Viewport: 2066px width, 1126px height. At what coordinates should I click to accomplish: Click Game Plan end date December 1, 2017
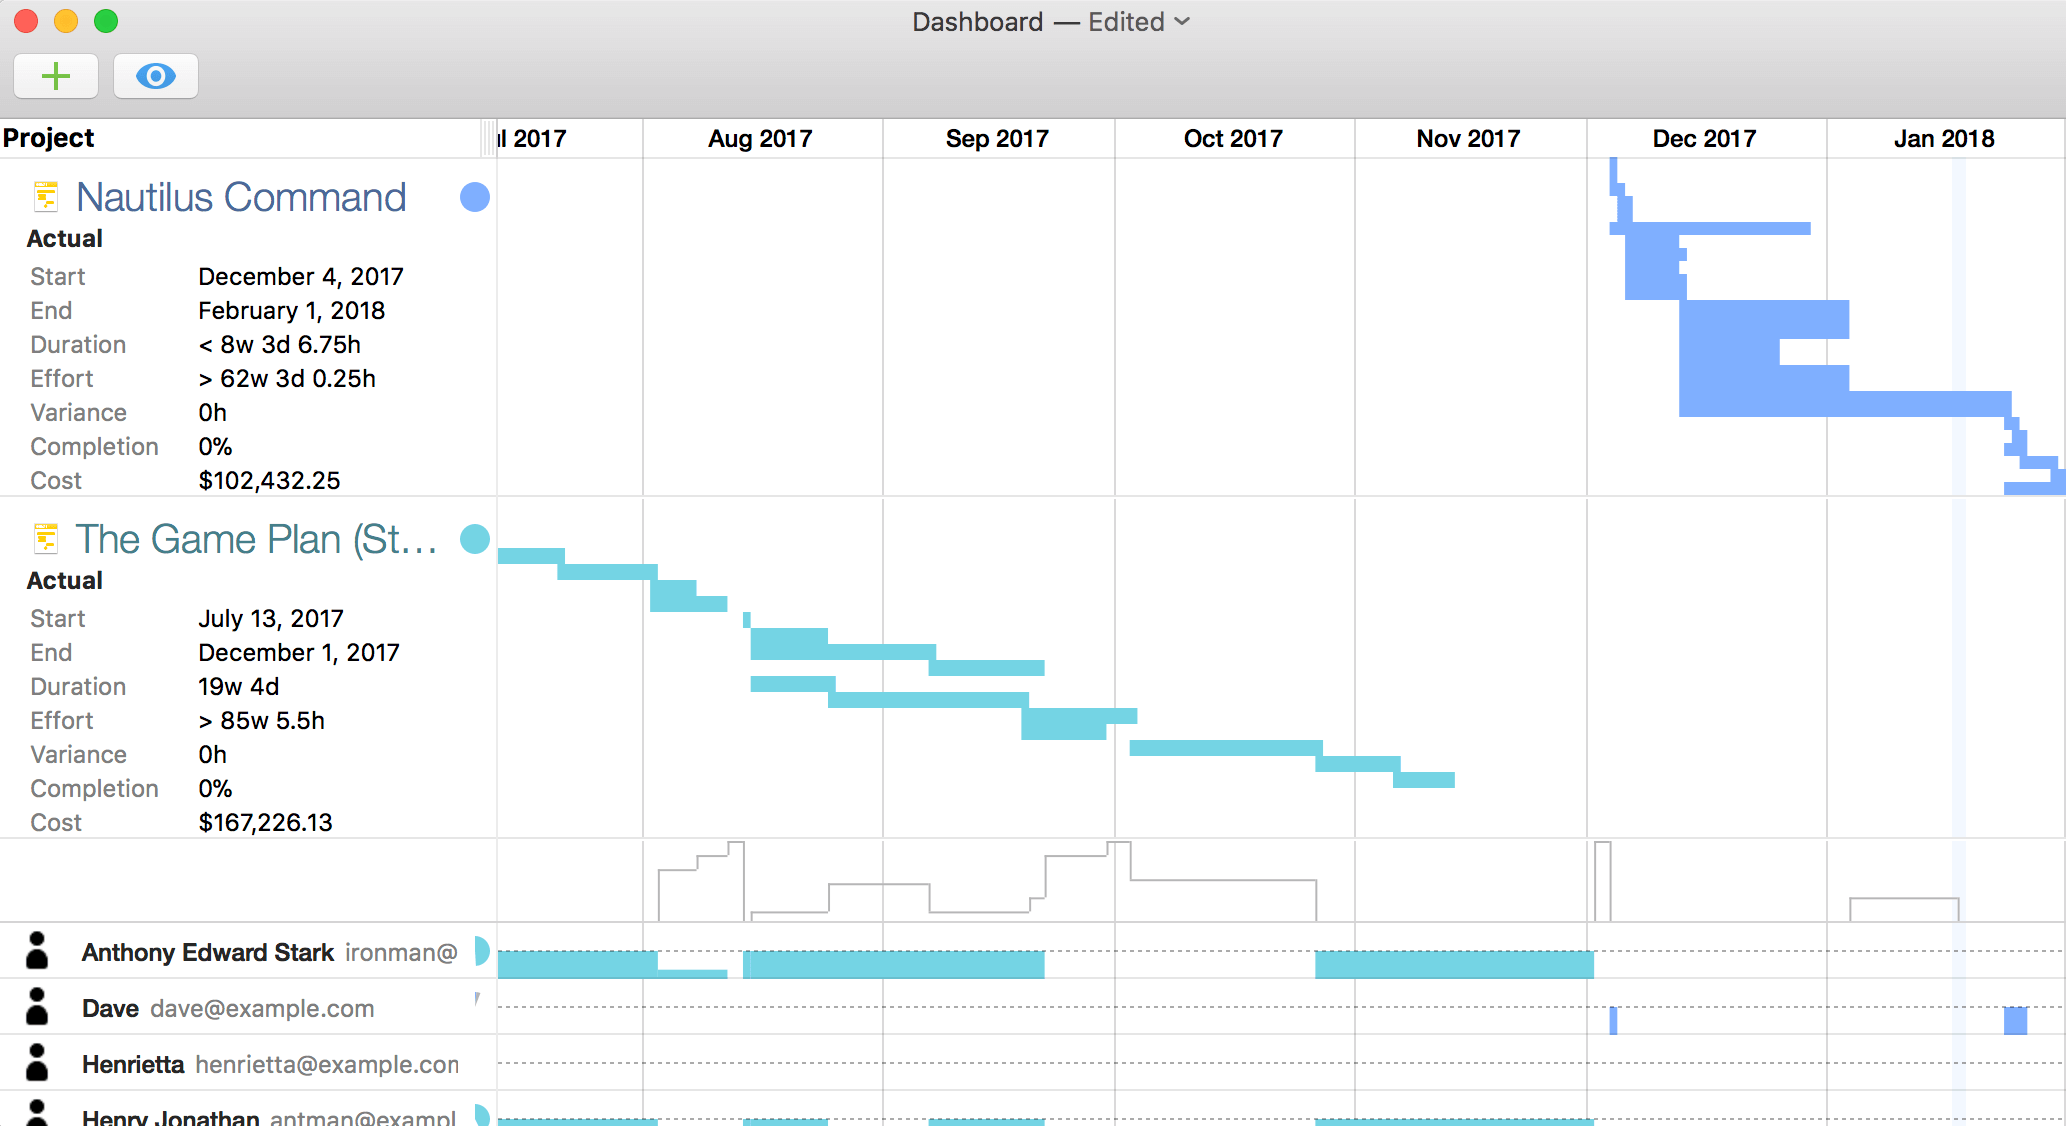click(x=299, y=653)
